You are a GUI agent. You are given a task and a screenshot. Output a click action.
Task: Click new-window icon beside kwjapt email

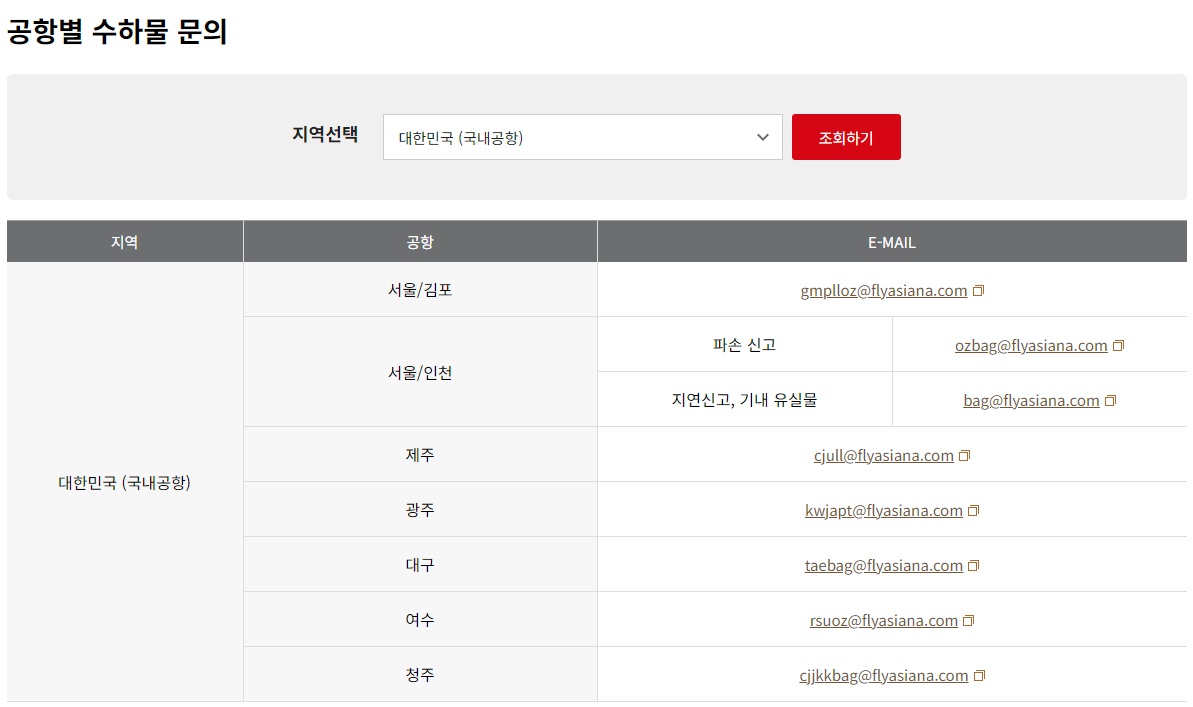[x=974, y=511]
